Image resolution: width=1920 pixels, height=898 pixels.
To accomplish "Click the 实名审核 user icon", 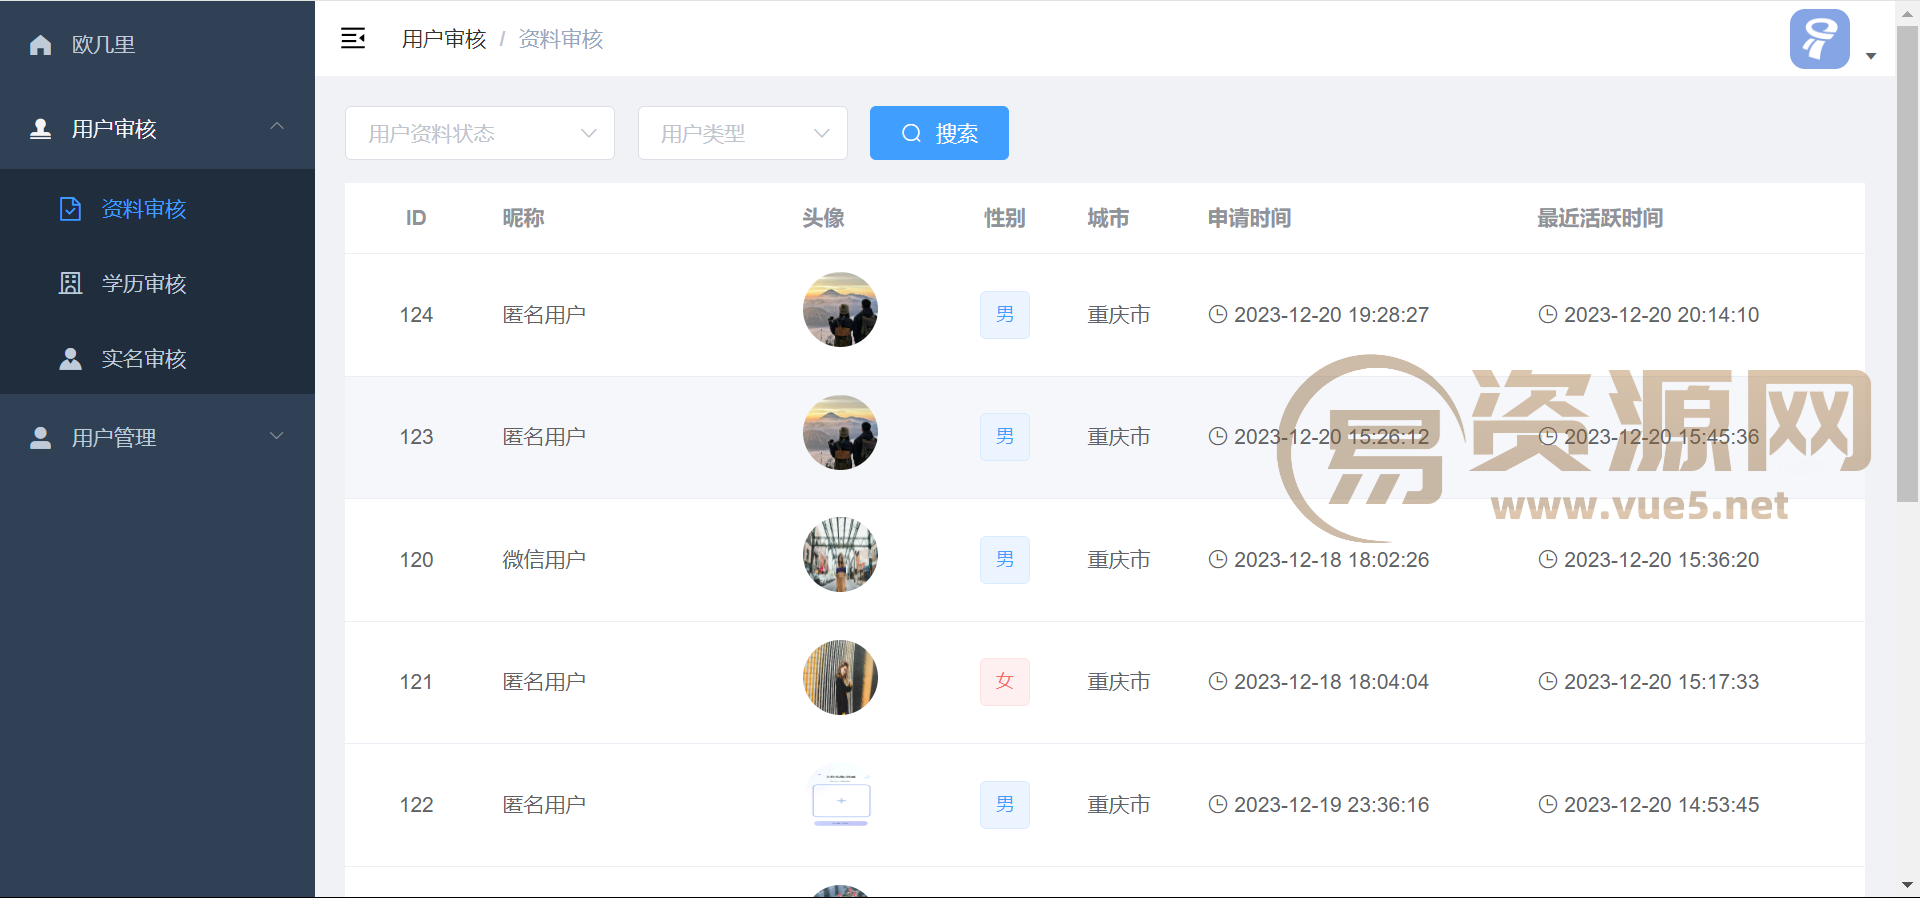I will tap(70, 359).
